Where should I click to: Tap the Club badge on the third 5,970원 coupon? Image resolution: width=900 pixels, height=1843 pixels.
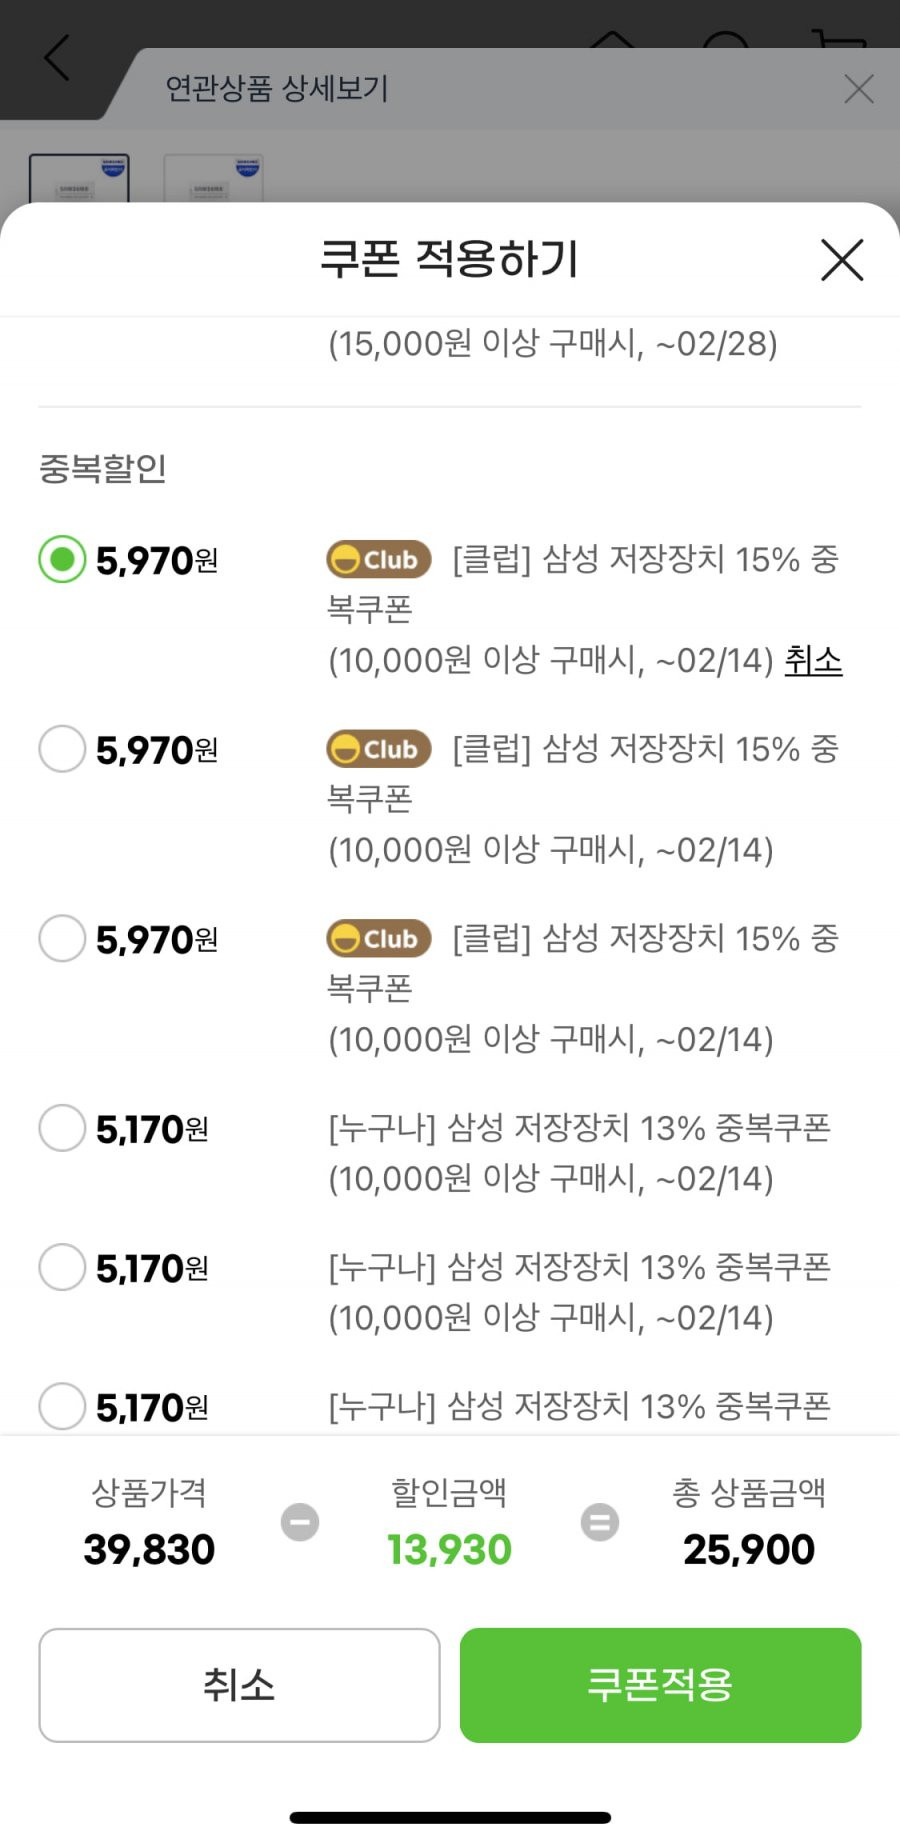(379, 938)
